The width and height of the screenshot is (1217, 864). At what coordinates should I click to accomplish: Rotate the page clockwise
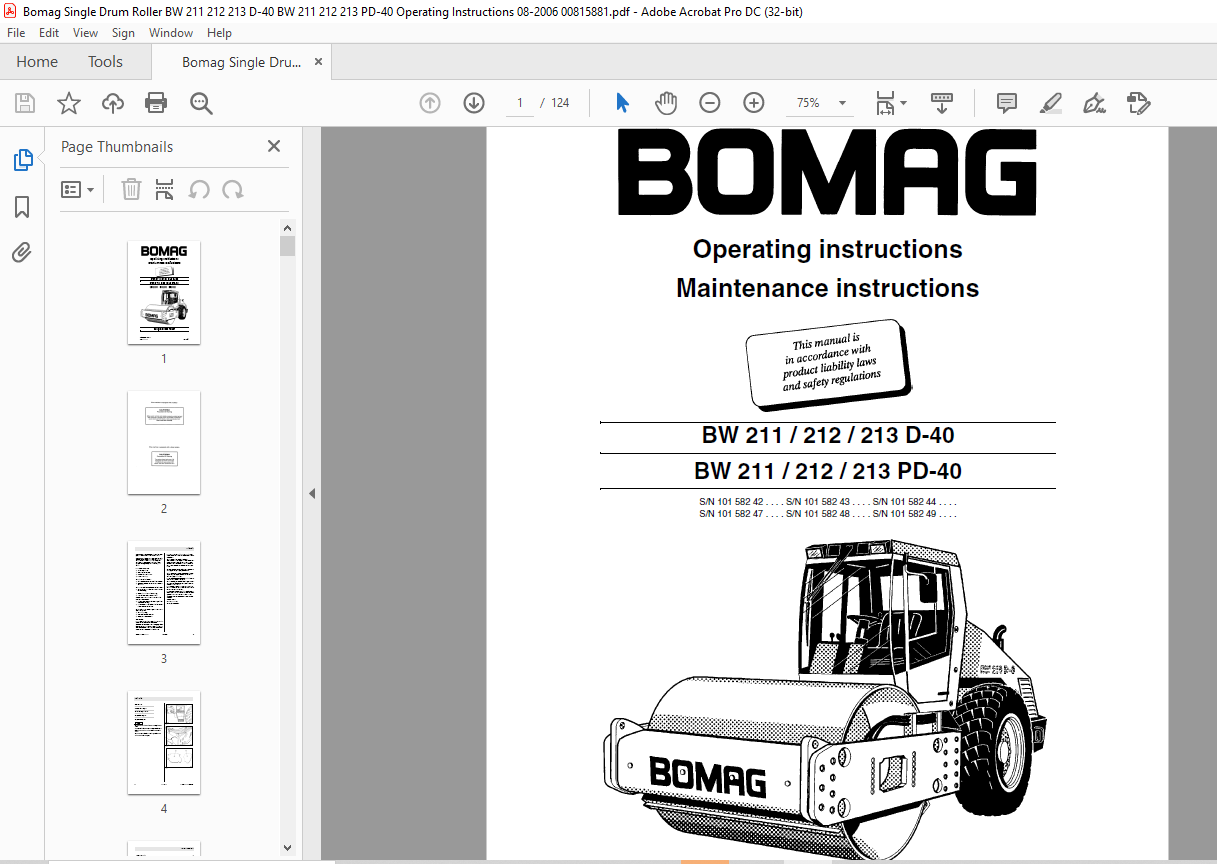click(233, 189)
